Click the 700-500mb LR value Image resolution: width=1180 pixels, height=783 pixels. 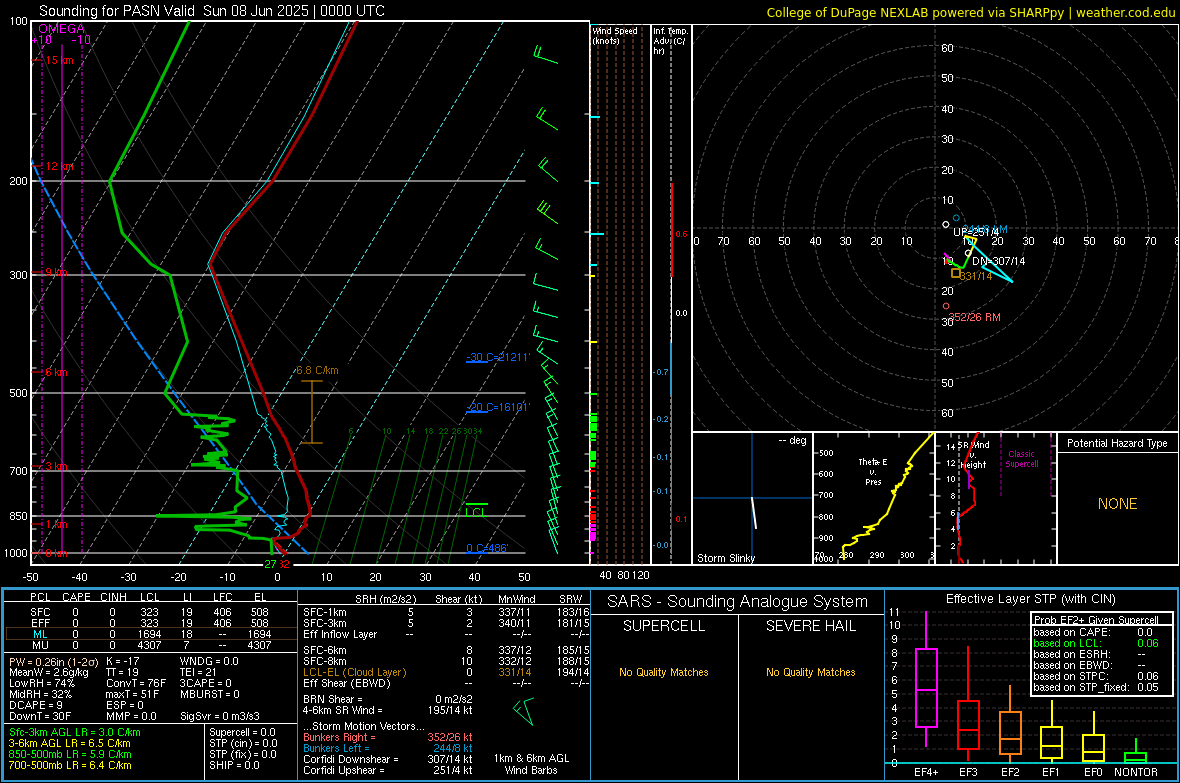click(70, 765)
